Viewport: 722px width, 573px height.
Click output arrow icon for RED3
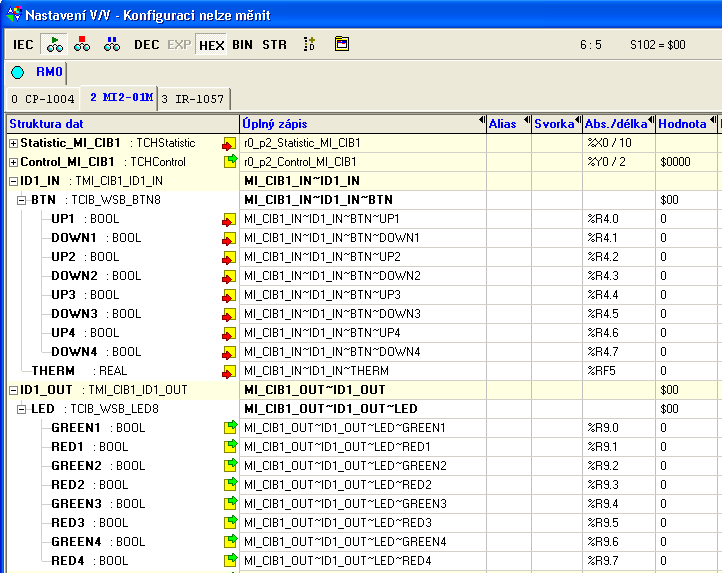[x=230, y=522]
